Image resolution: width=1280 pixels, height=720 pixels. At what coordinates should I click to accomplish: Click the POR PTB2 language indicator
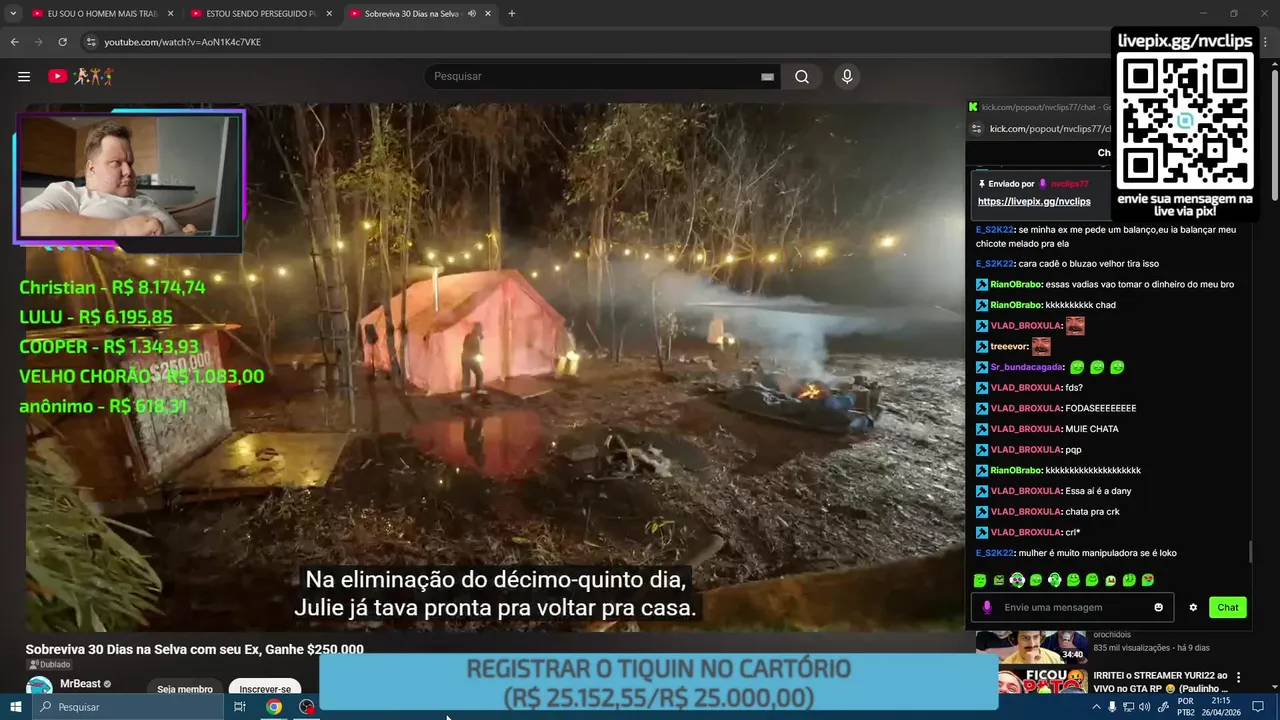(x=1185, y=707)
